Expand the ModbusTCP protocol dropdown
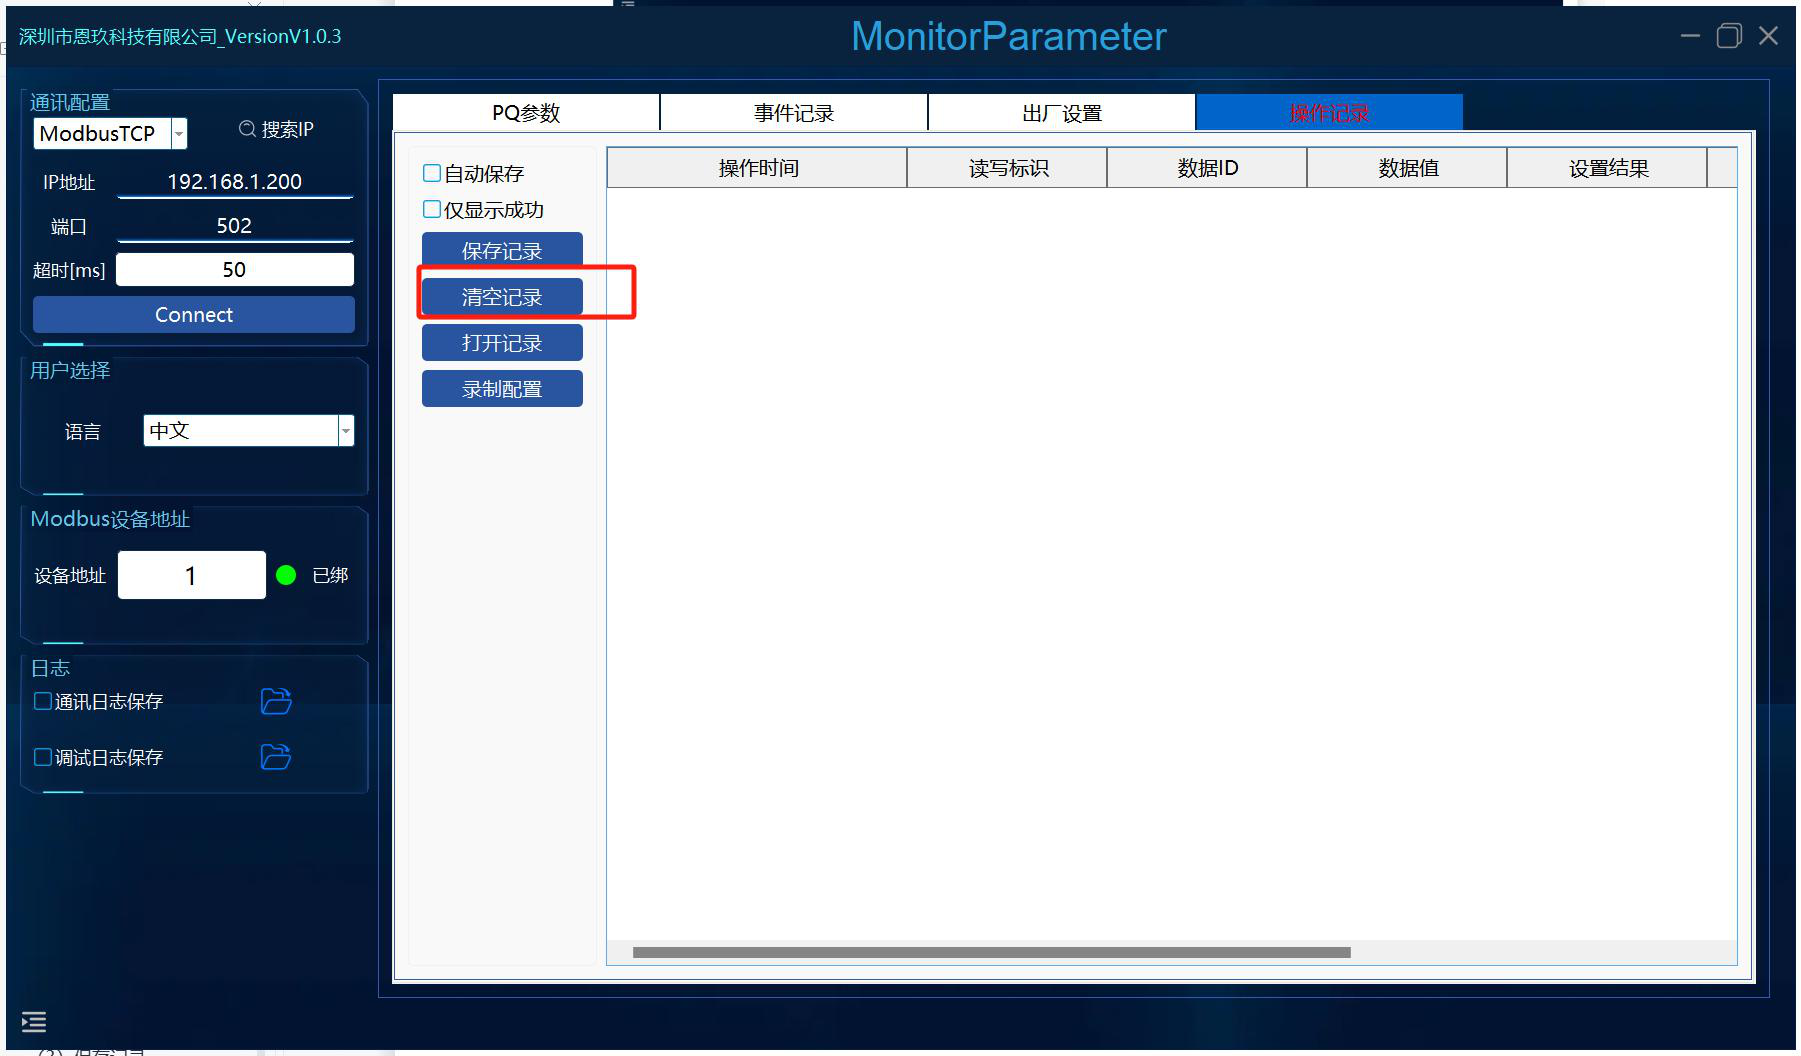 (x=179, y=133)
